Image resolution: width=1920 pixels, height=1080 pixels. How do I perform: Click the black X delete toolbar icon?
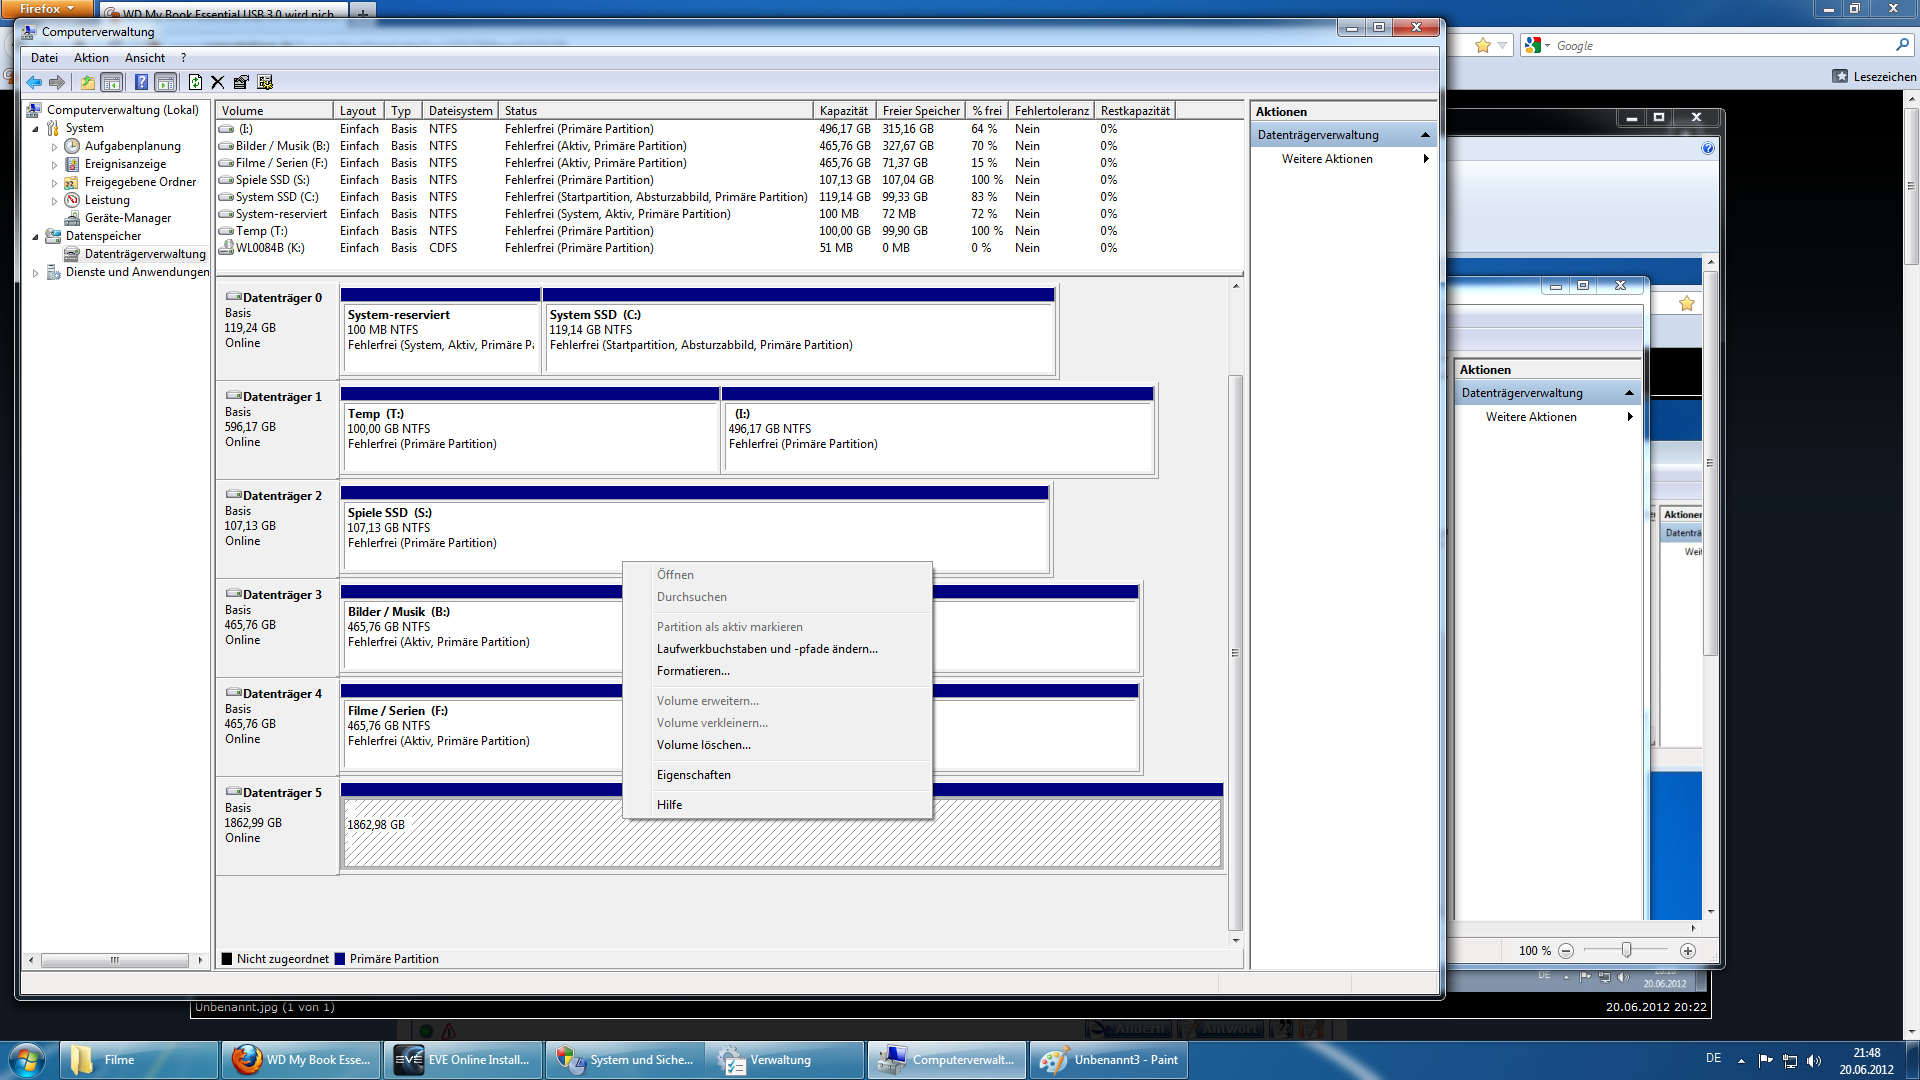tap(217, 82)
